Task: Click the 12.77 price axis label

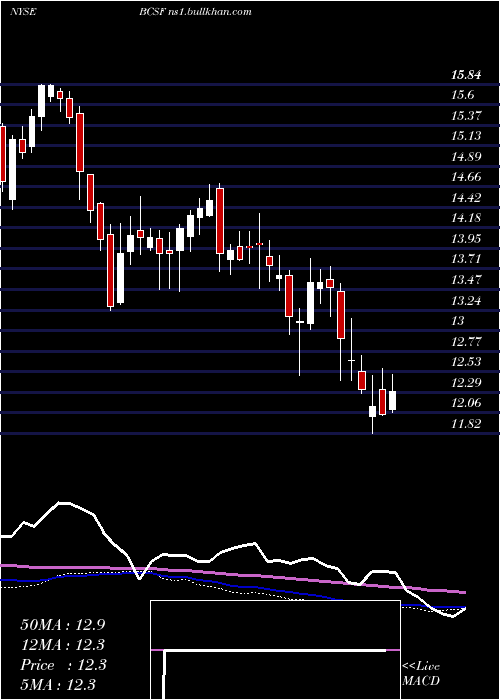Action: [x=466, y=342]
